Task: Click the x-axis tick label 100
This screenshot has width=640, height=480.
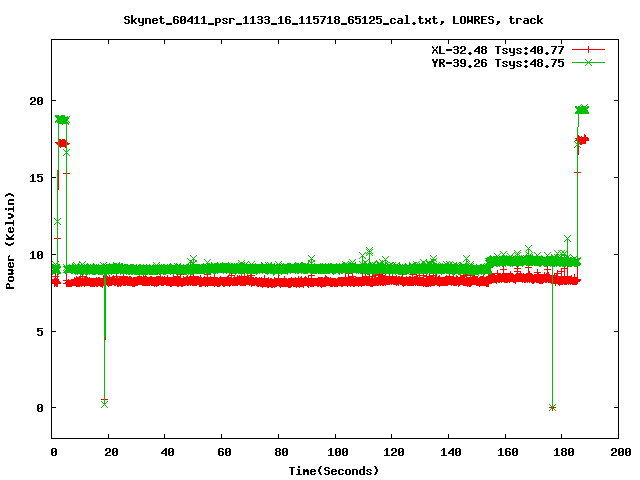Action: 338,452
